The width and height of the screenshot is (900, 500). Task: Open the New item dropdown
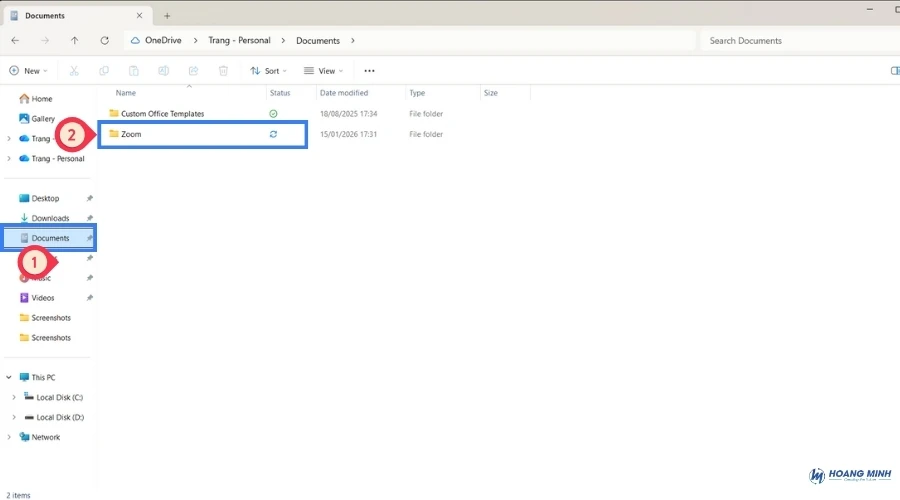pos(28,71)
